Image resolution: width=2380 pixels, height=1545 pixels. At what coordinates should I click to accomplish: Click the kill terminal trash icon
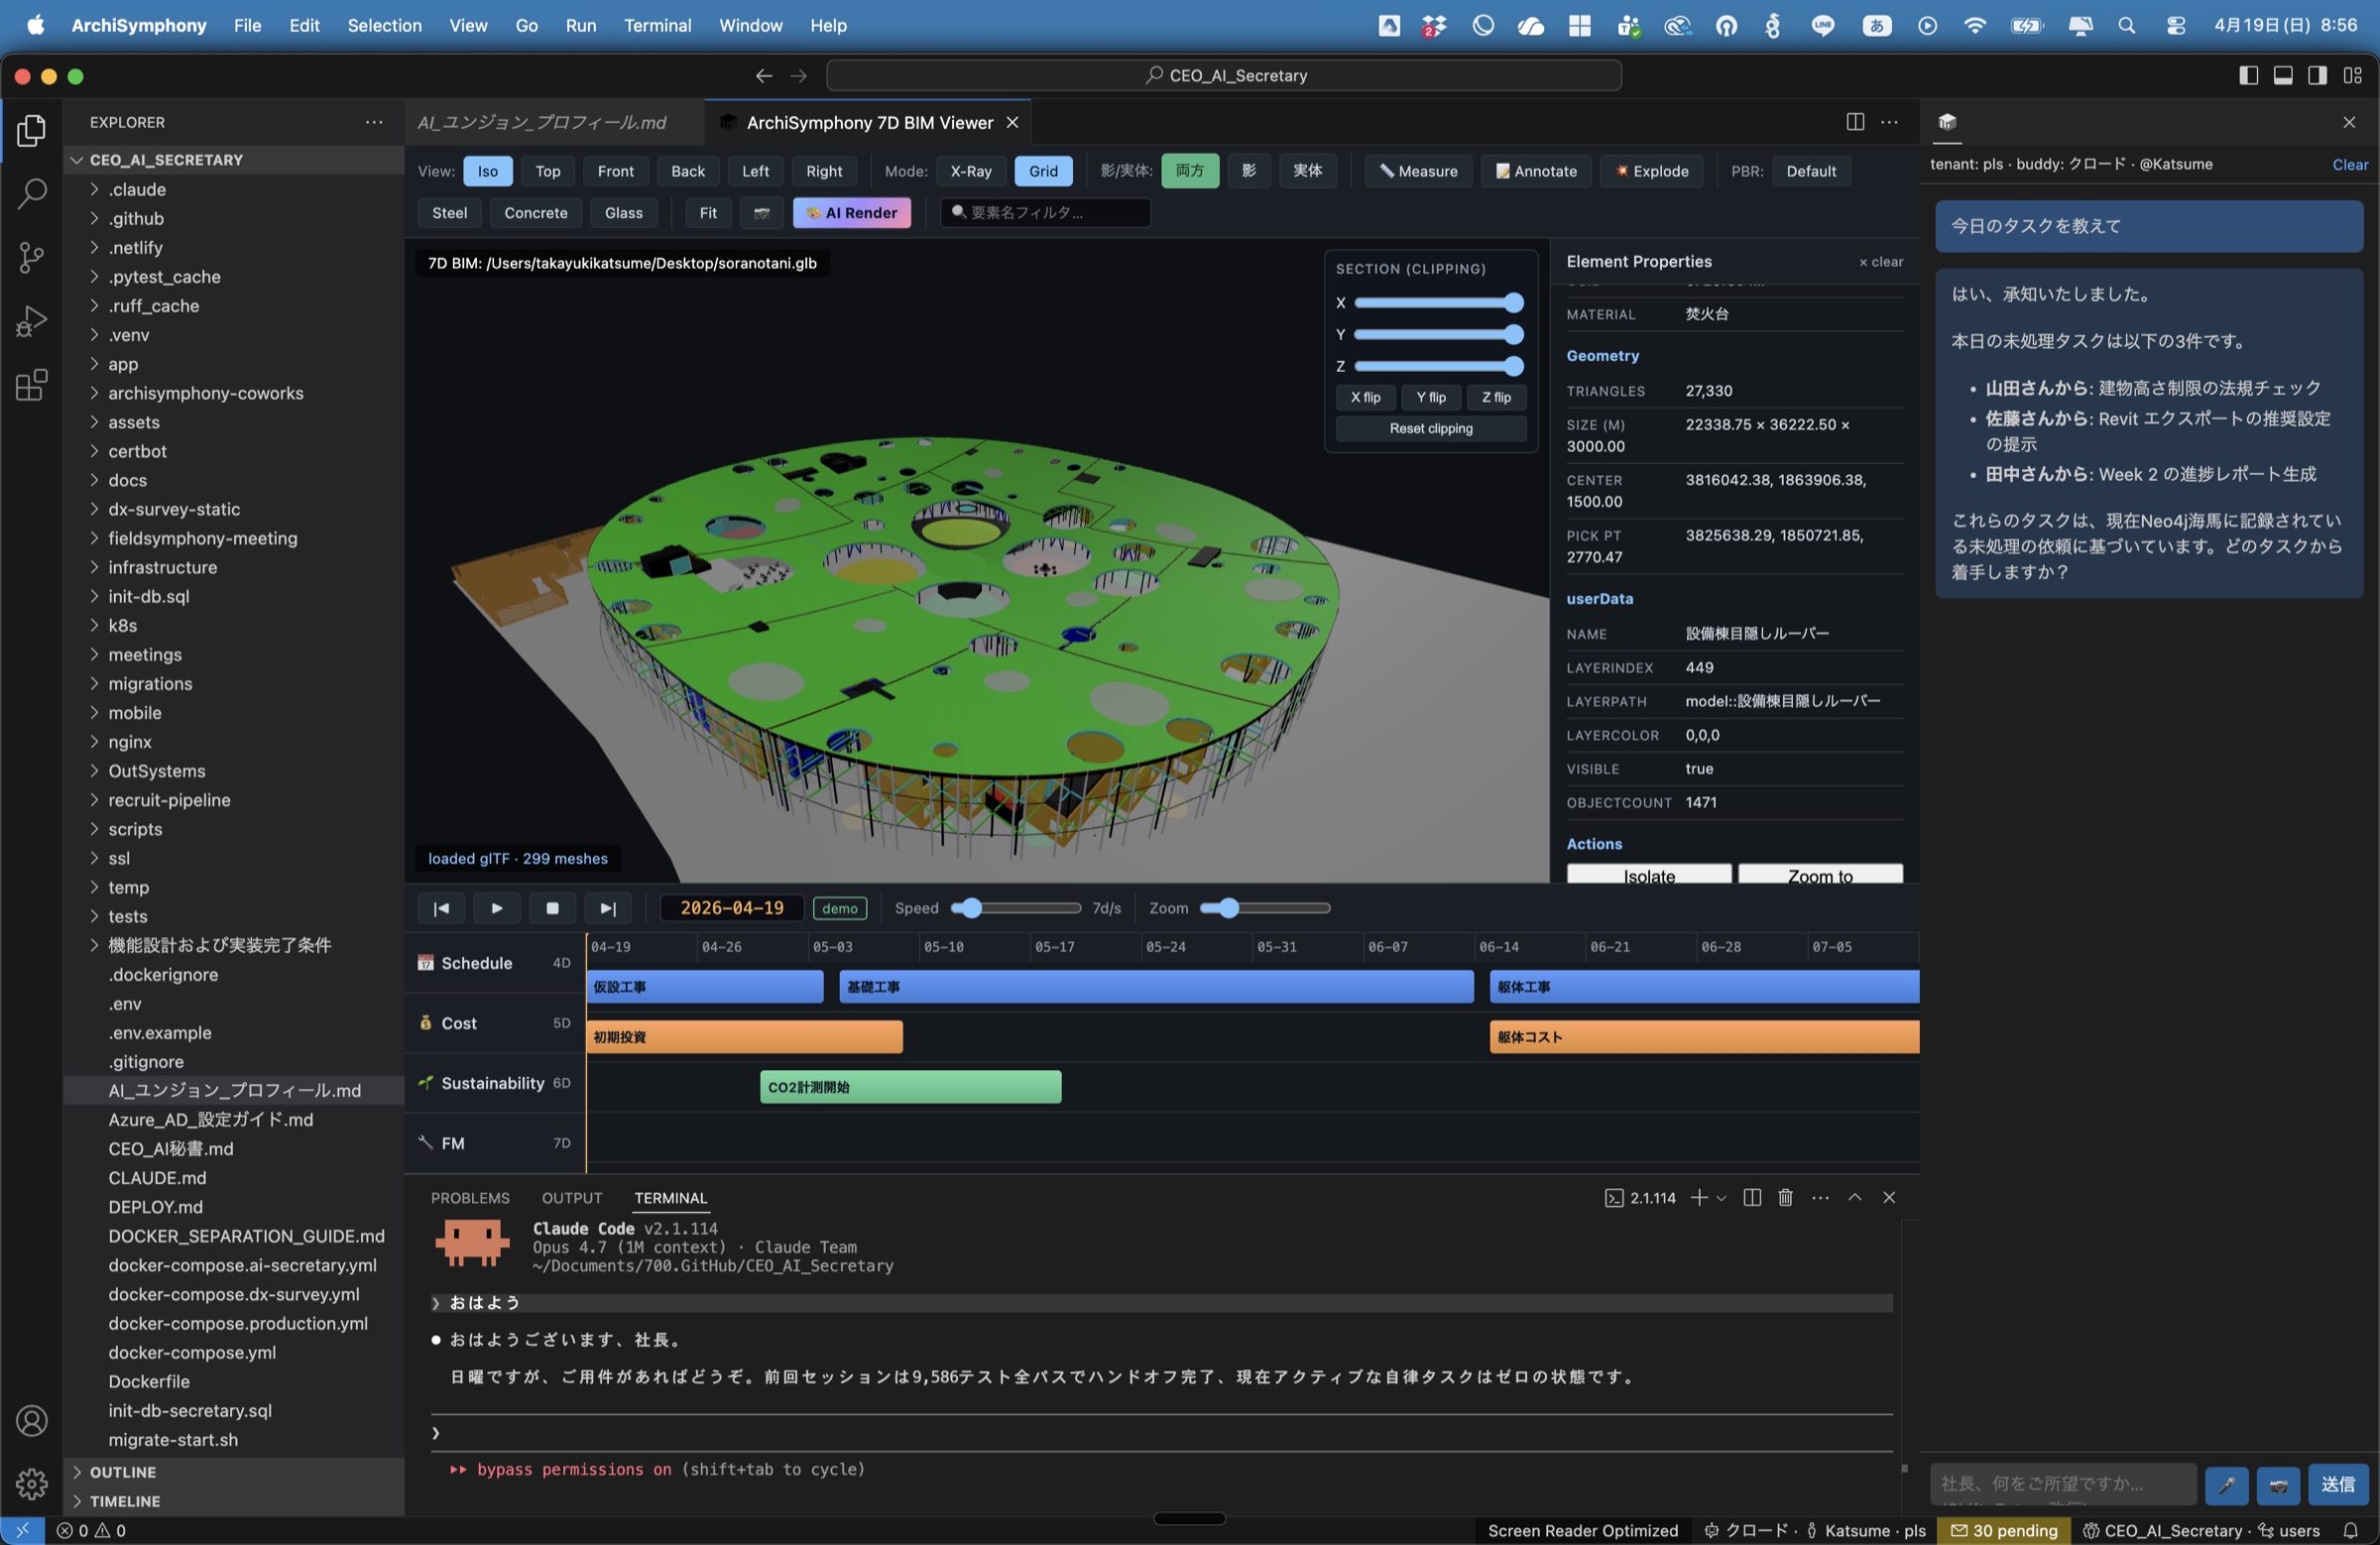tap(1785, 1197)
